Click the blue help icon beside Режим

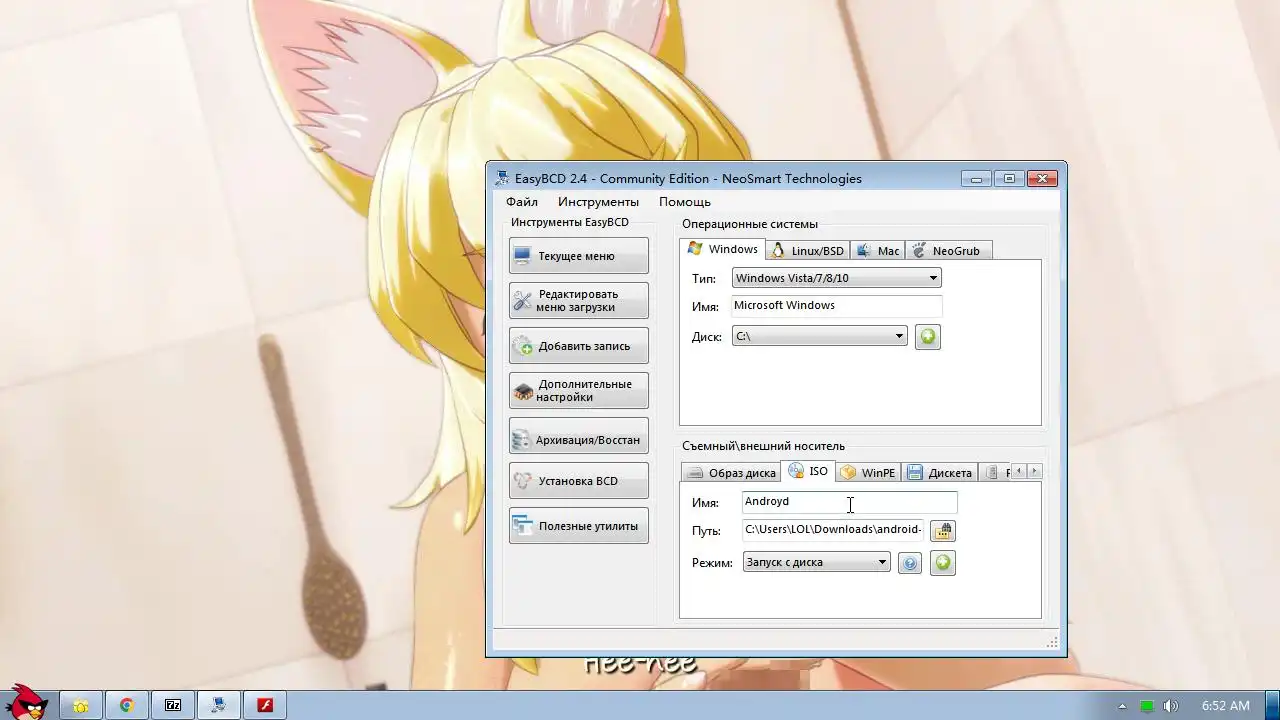tap(910, 563)
